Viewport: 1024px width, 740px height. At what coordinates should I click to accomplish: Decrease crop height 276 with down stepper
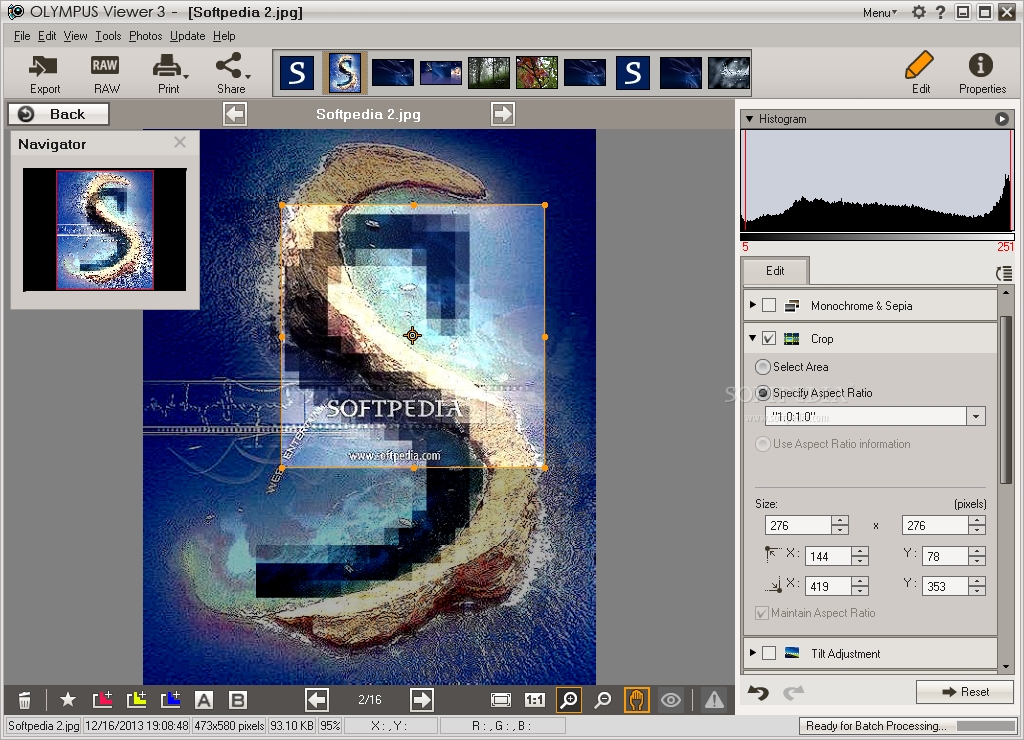pyautogui.click(x=977, y=530)
